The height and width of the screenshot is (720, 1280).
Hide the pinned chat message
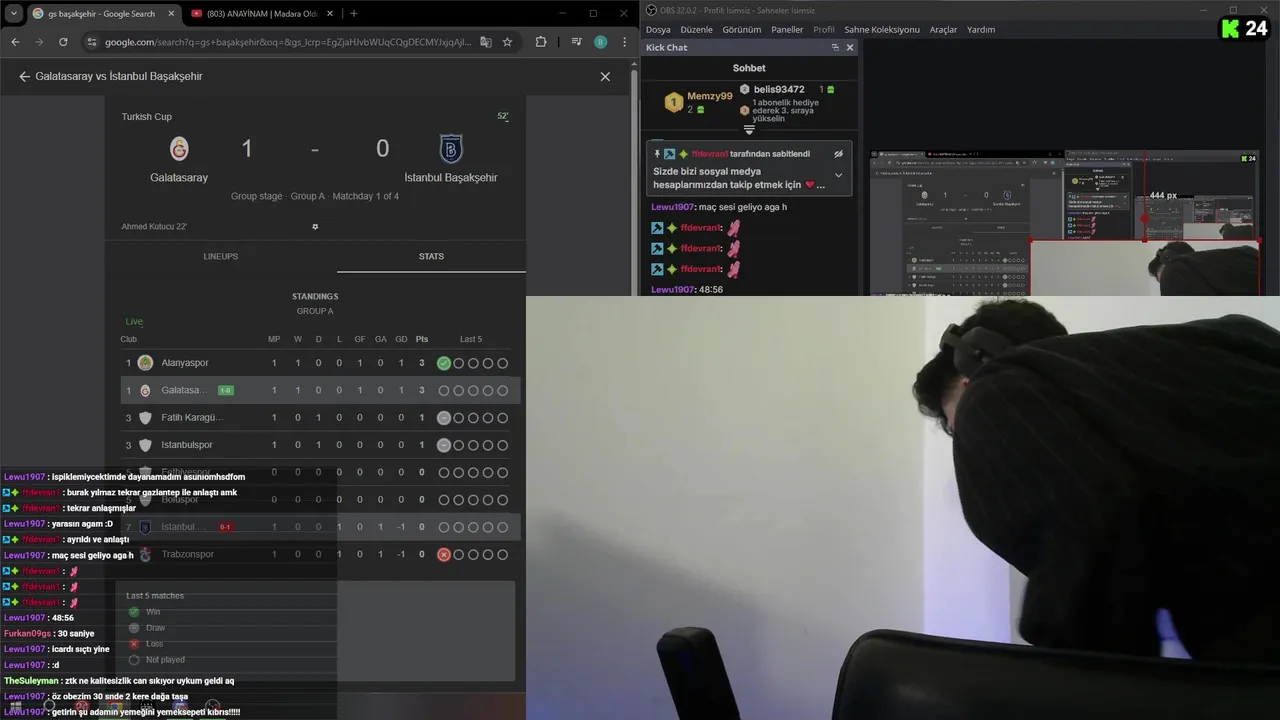click(839, 154)
